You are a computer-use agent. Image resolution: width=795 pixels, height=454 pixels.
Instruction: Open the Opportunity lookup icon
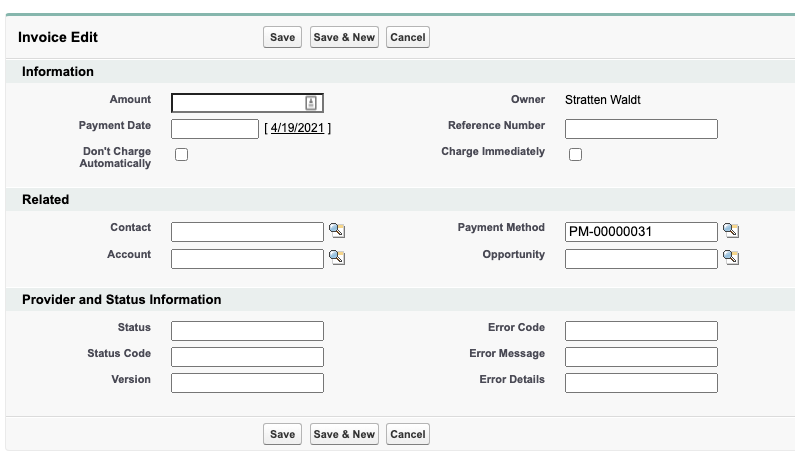(x=731, y=258)
